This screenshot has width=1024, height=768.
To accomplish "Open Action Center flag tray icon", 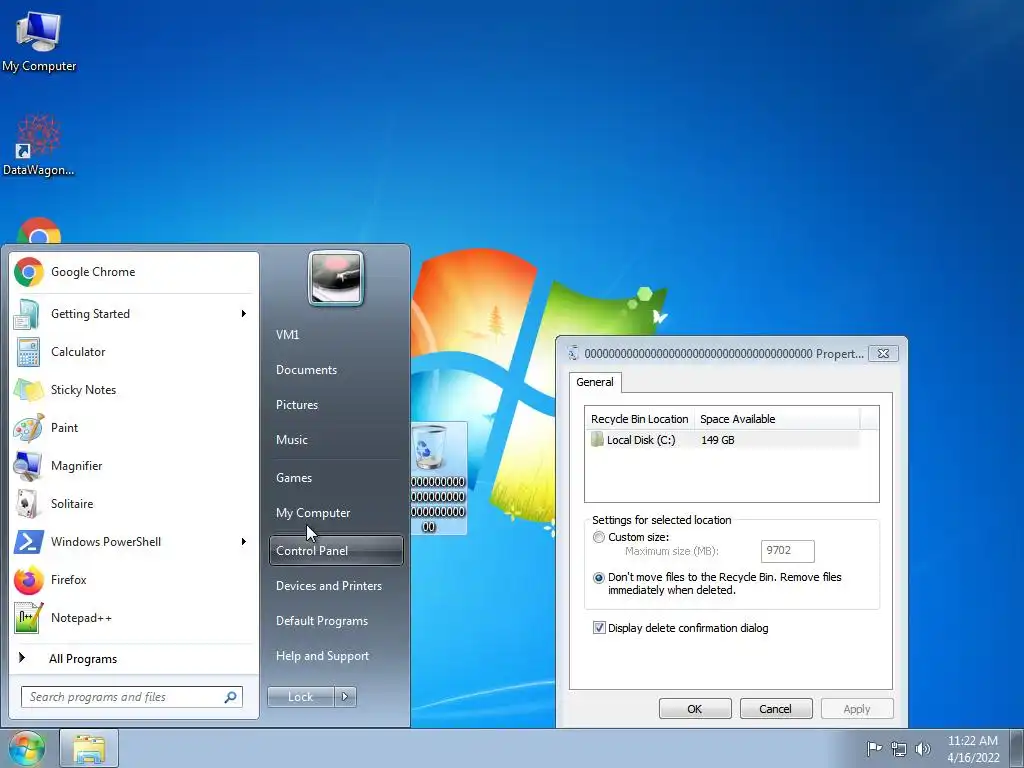I will pos(874,748).
